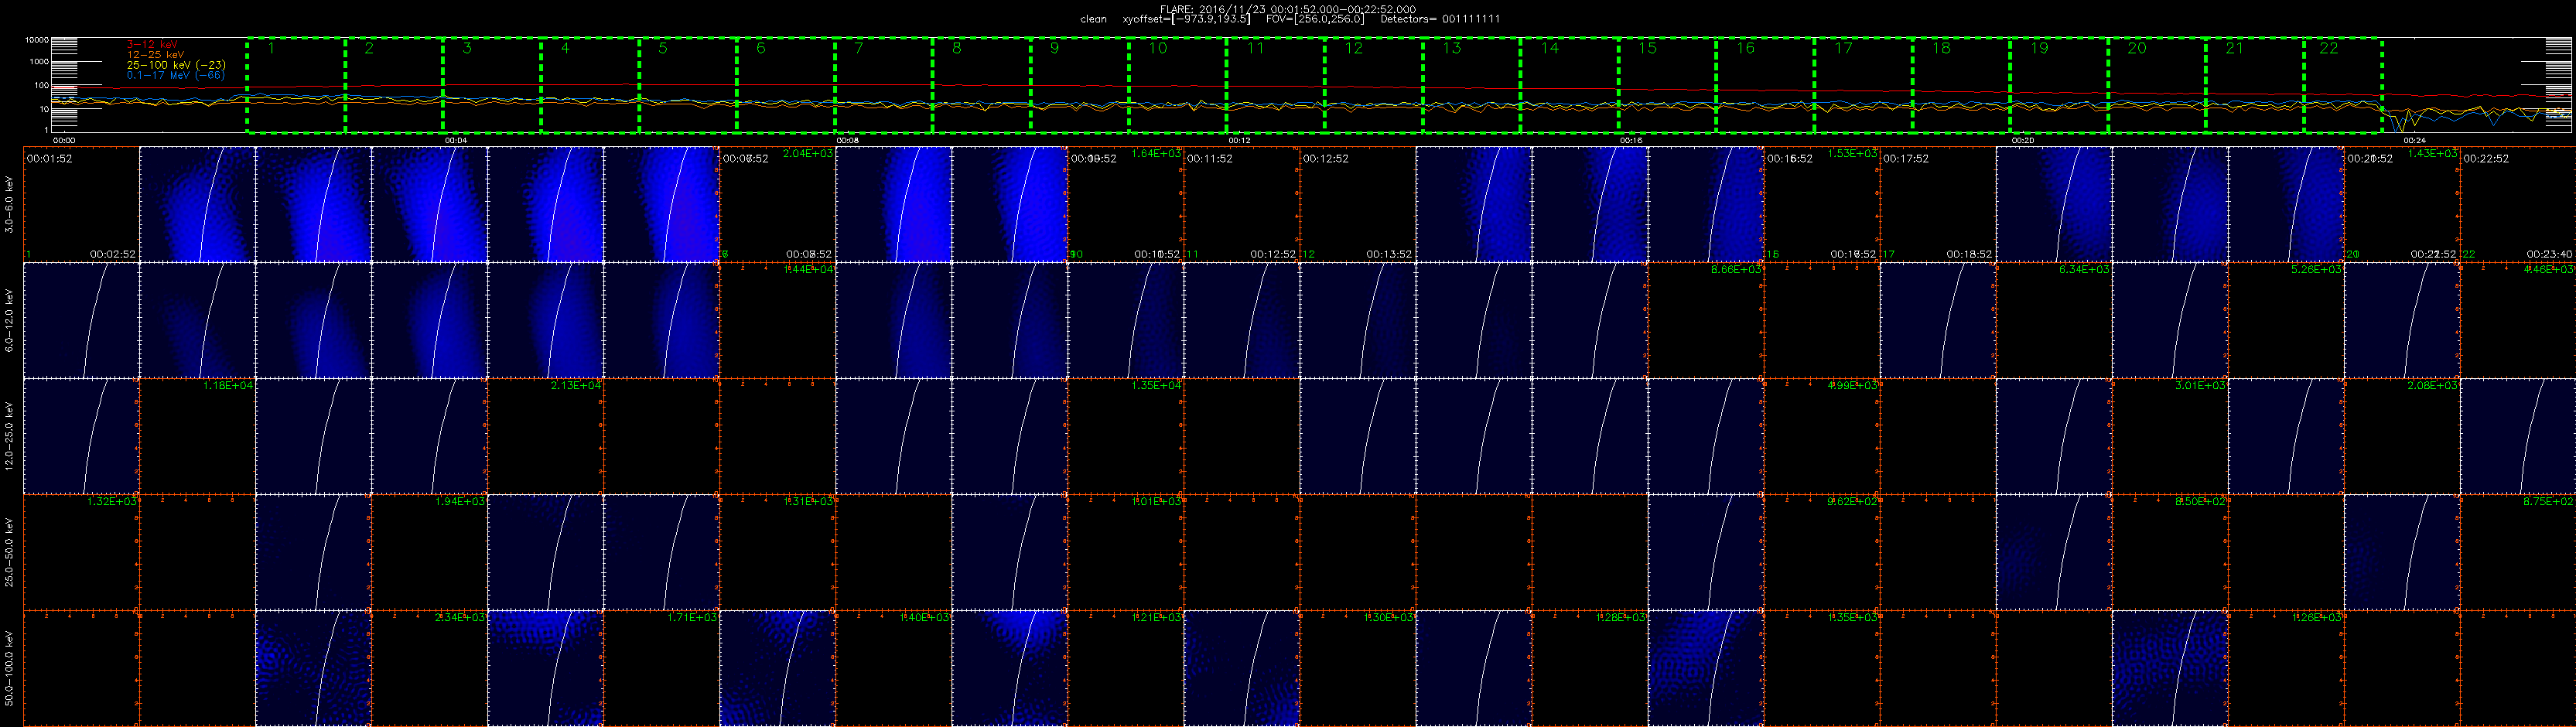Click the green '3.01E+03' peak value

(x=2200, y=385)
